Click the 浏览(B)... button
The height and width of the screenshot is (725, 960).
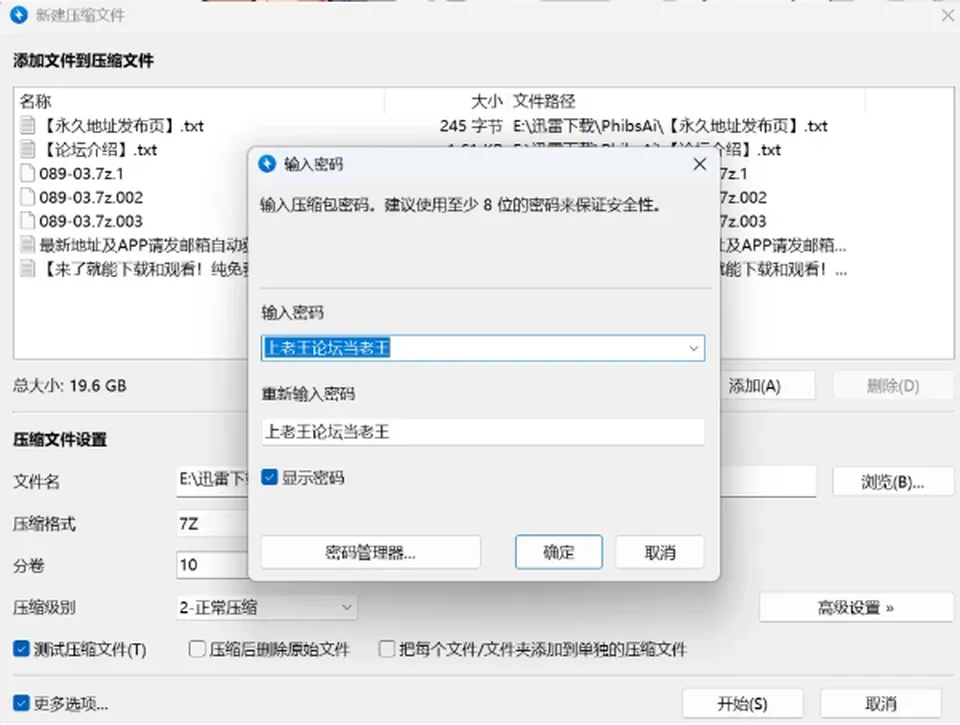(893, 482)
